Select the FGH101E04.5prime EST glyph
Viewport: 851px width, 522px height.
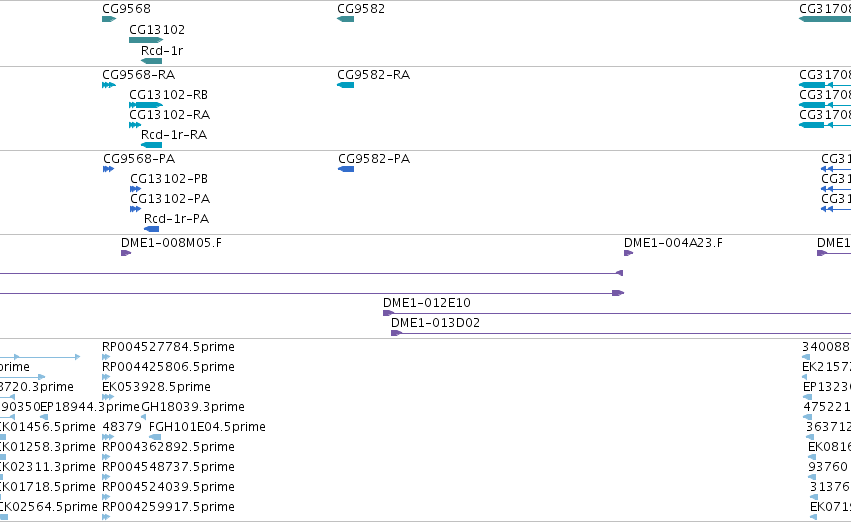(x=155, y=437)
